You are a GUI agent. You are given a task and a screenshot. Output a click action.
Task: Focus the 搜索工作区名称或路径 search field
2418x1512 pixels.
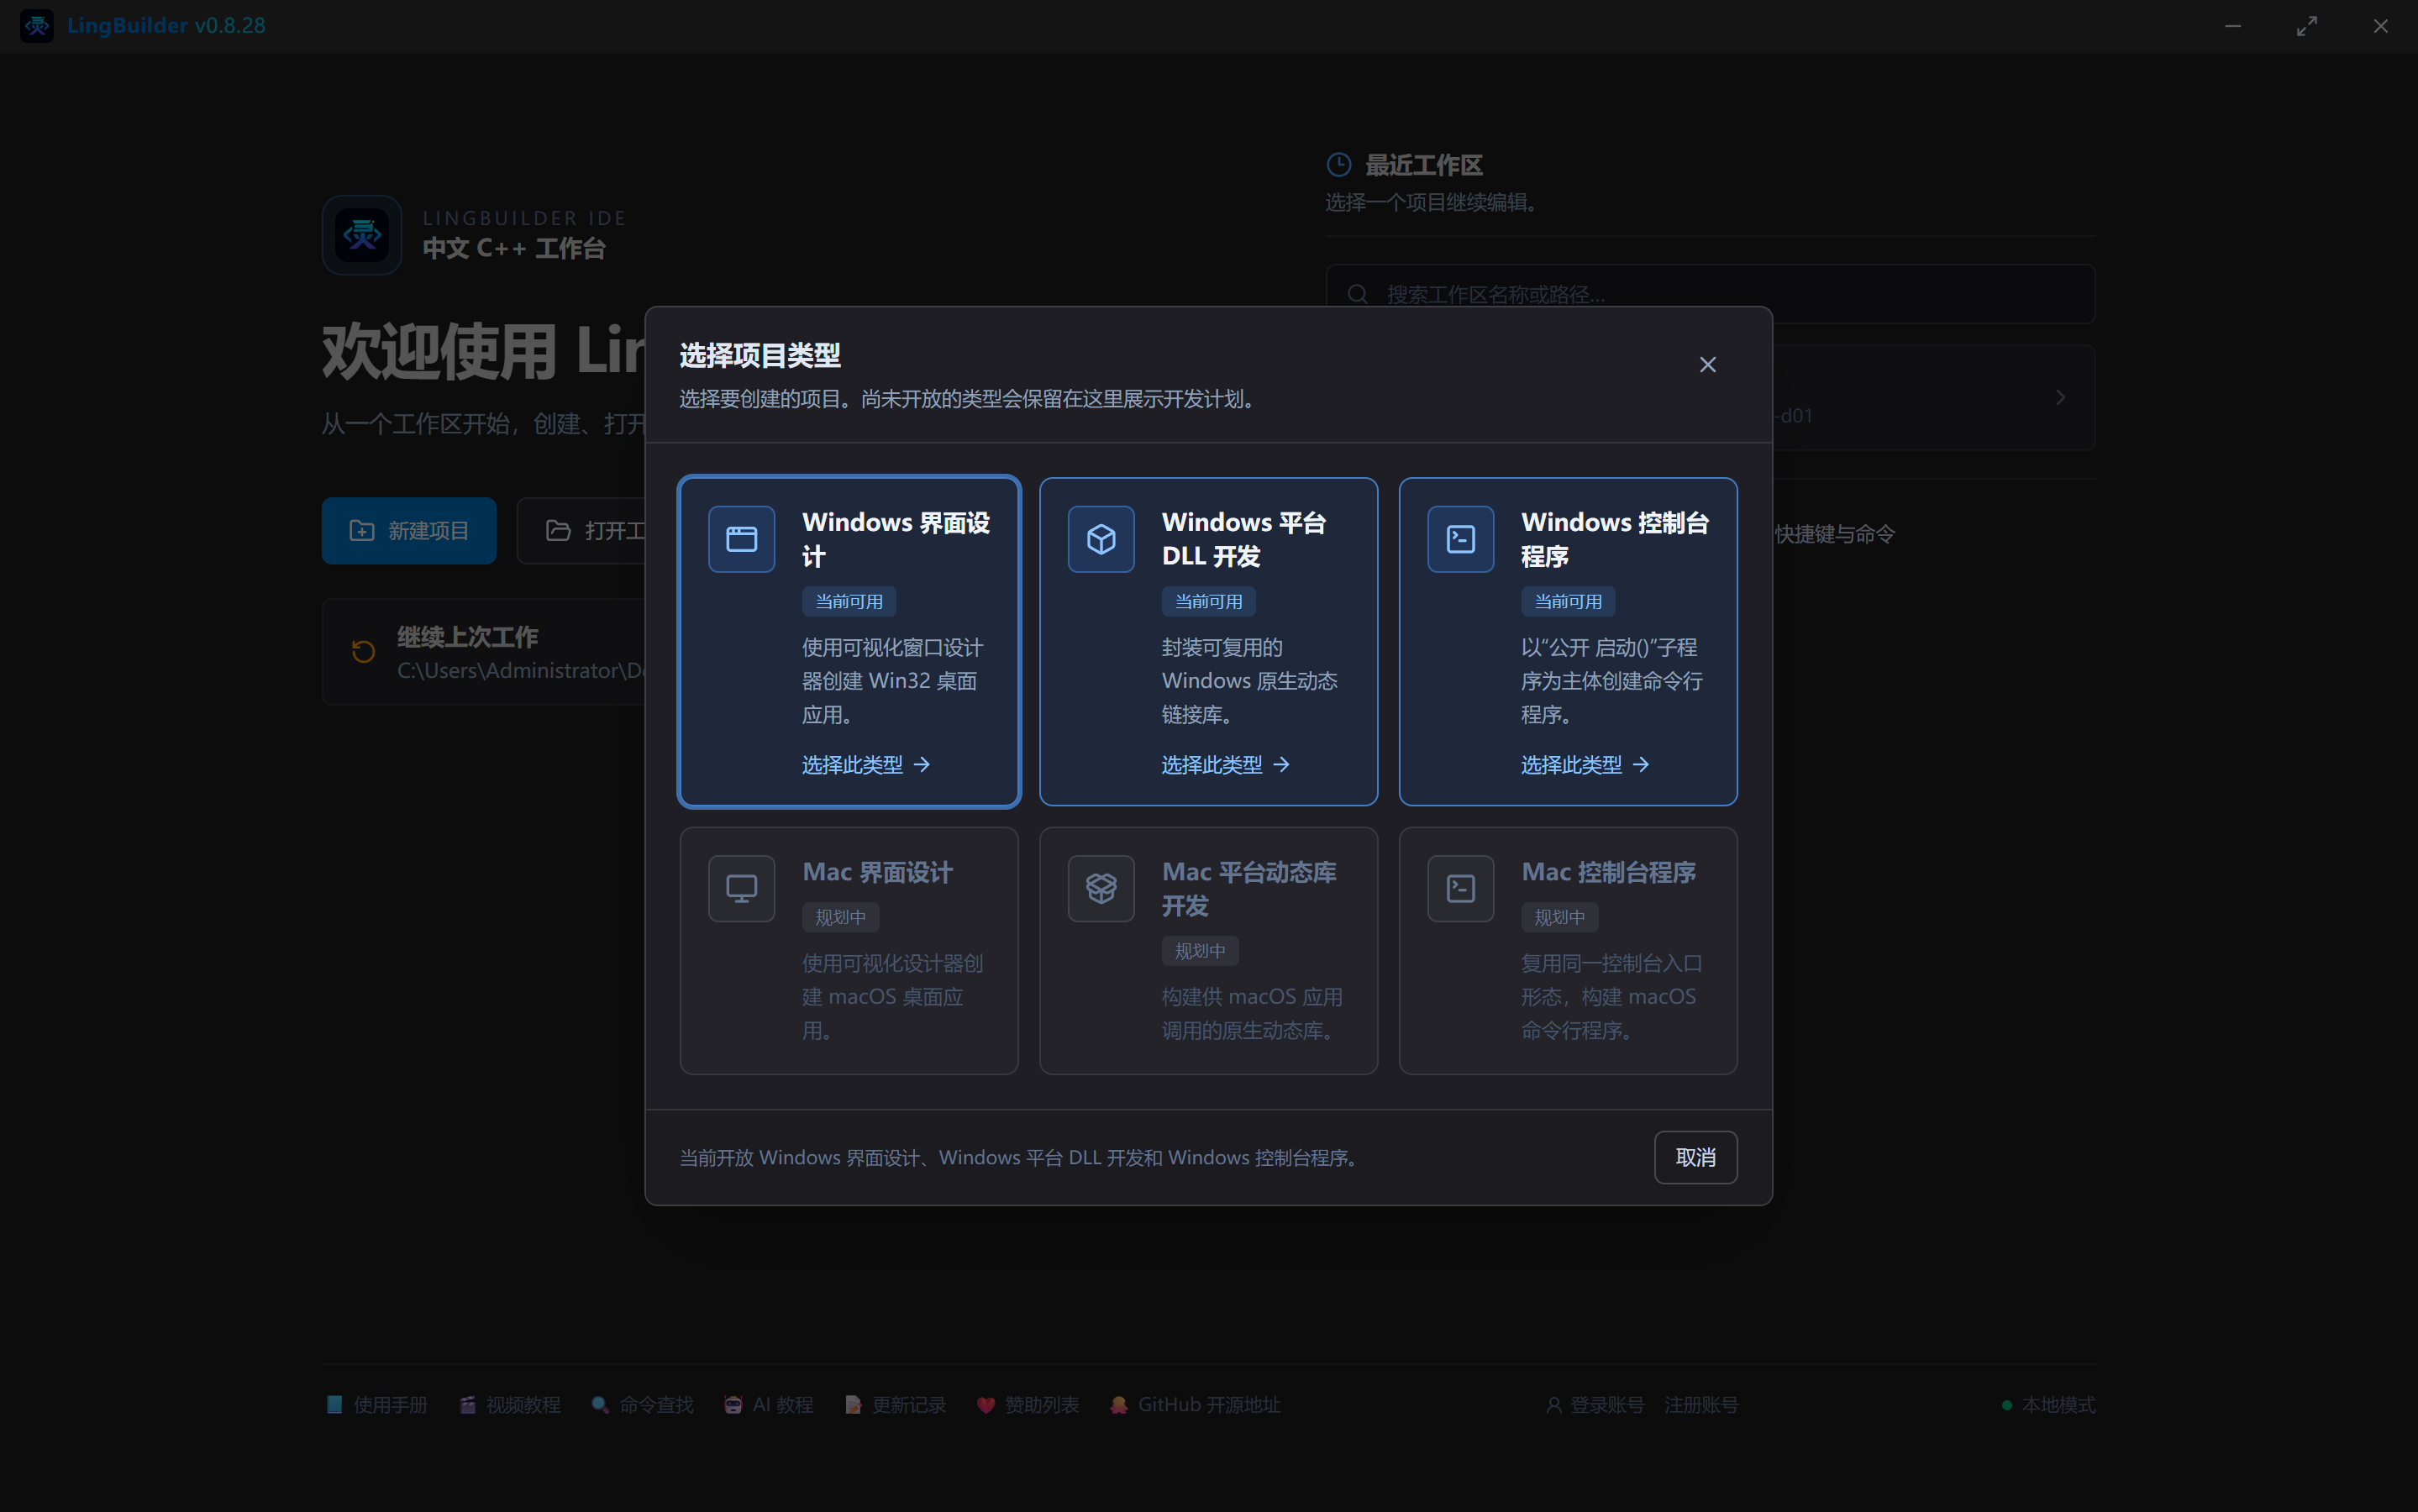[1710, 294]
